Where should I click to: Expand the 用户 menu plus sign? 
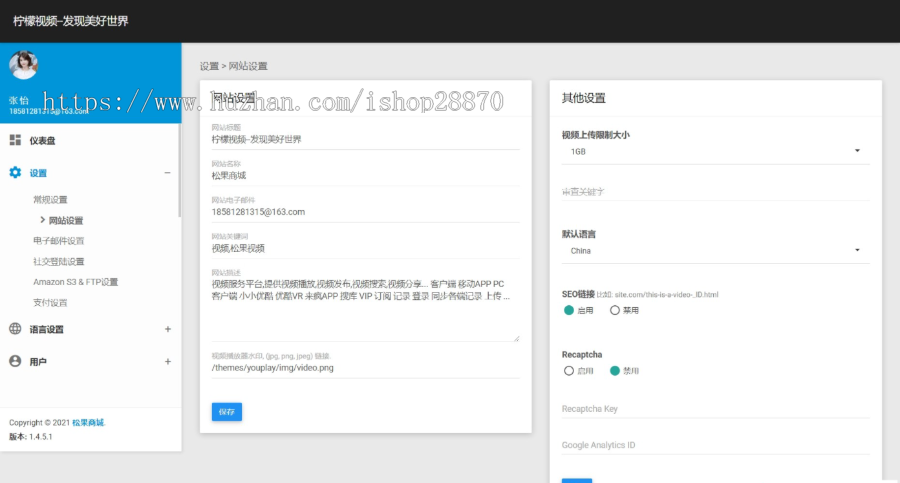coord(168,362)
